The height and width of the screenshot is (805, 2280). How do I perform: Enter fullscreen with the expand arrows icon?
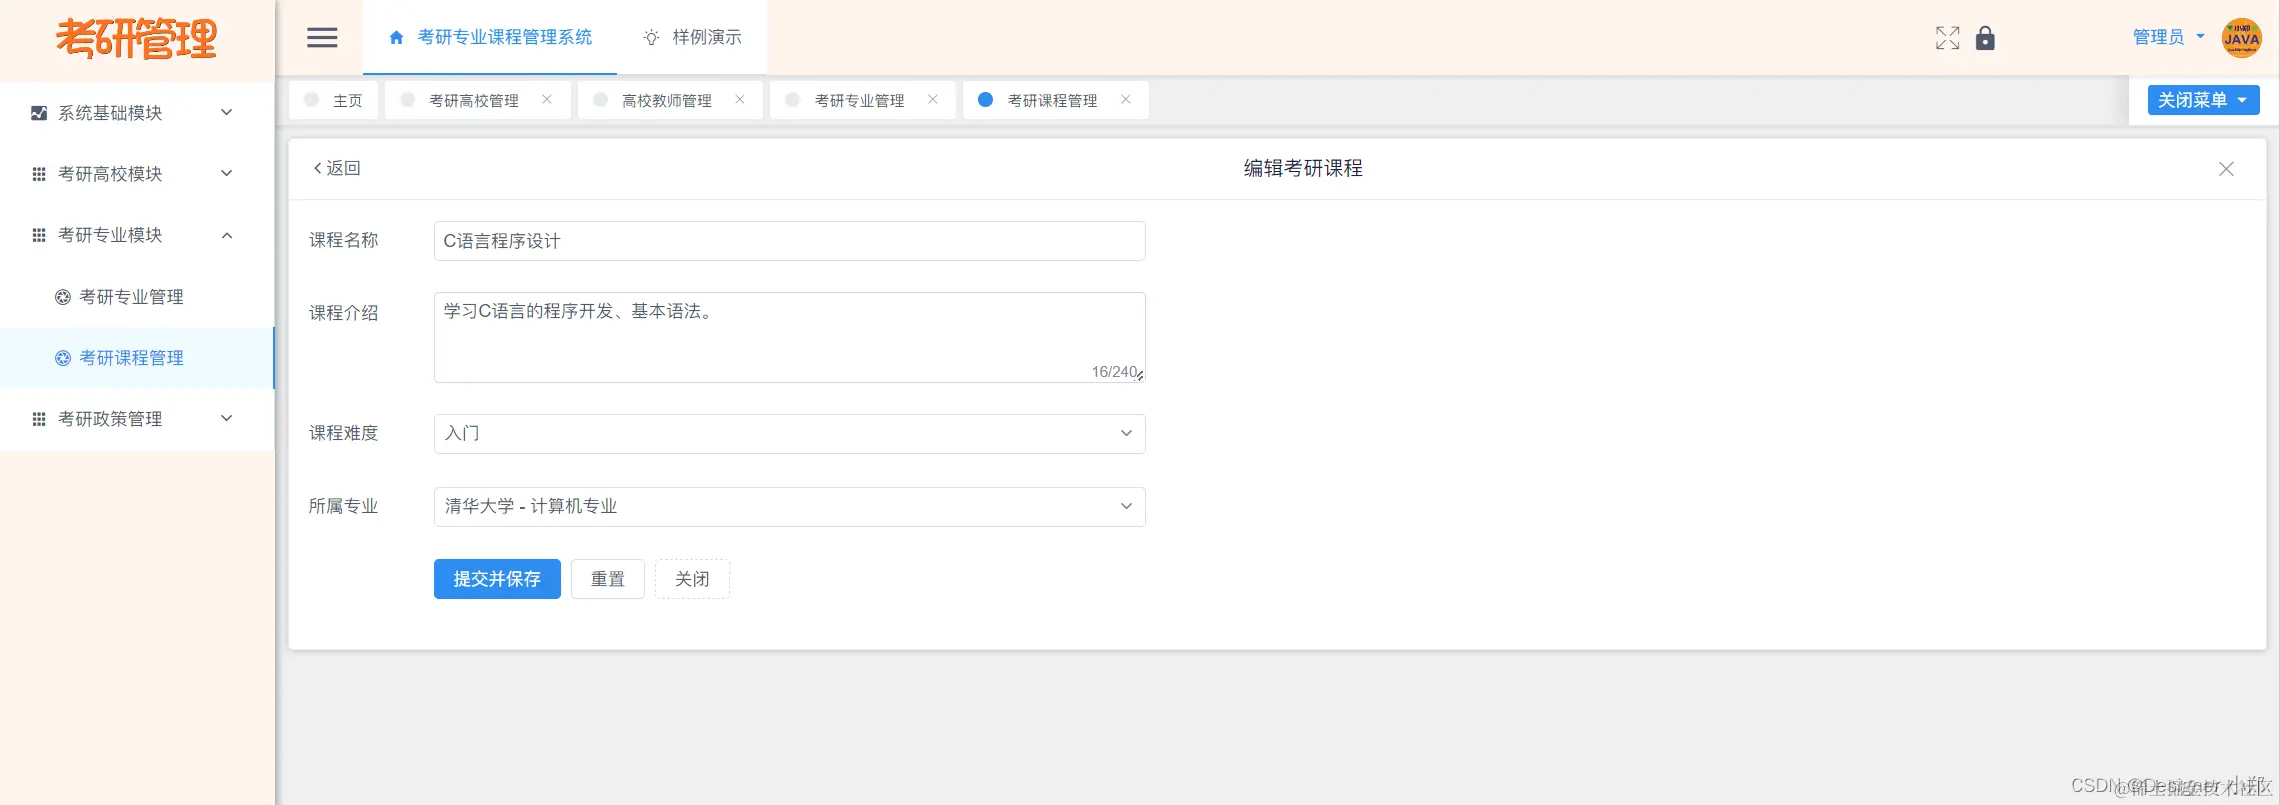coord(1947,38)
